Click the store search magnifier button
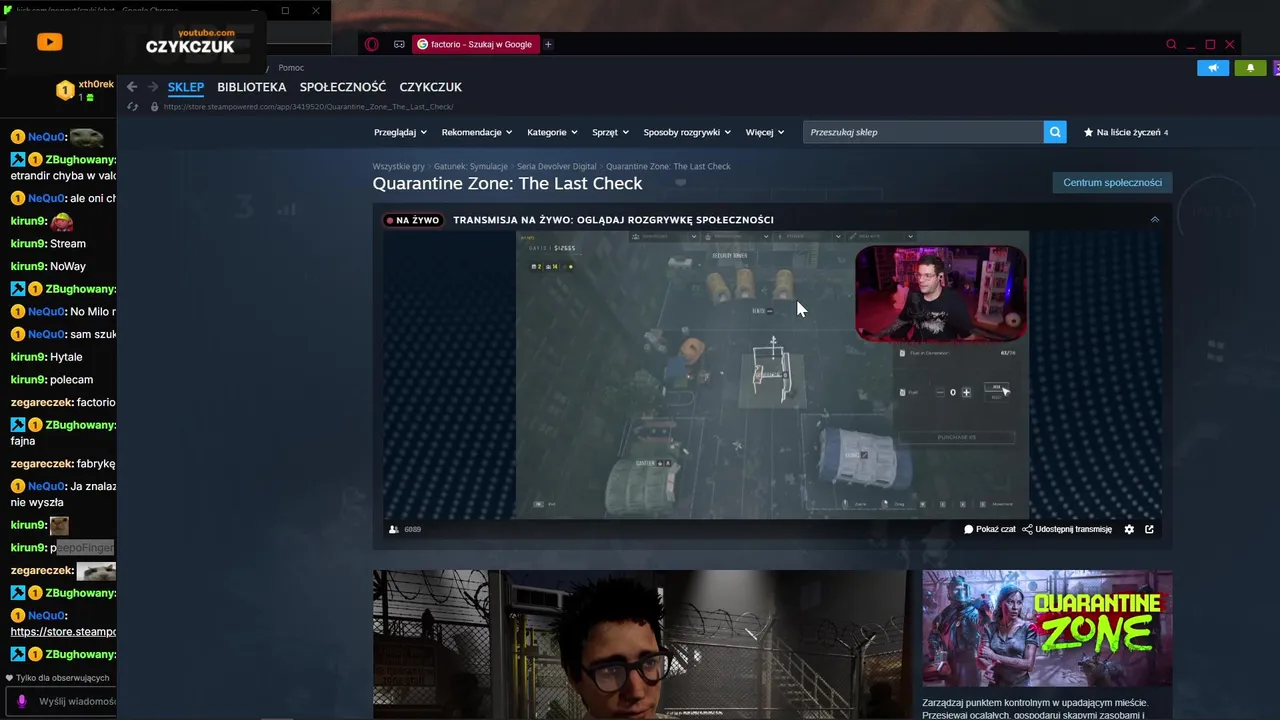The height and width of the screenshot is (720, 1280). pos(1055,132)
